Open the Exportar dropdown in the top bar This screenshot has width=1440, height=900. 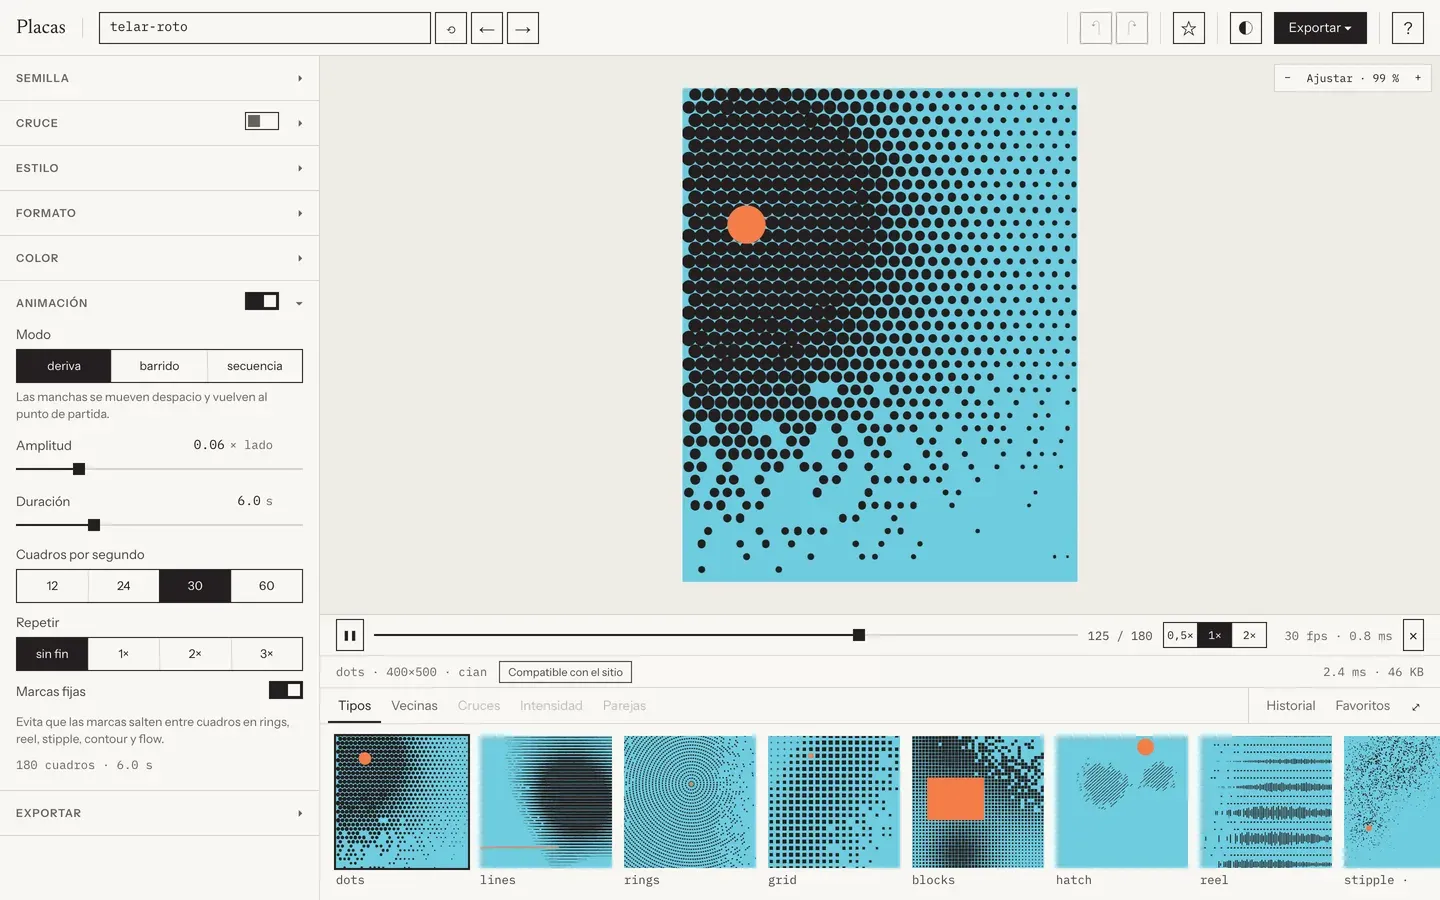[1320, 28]
